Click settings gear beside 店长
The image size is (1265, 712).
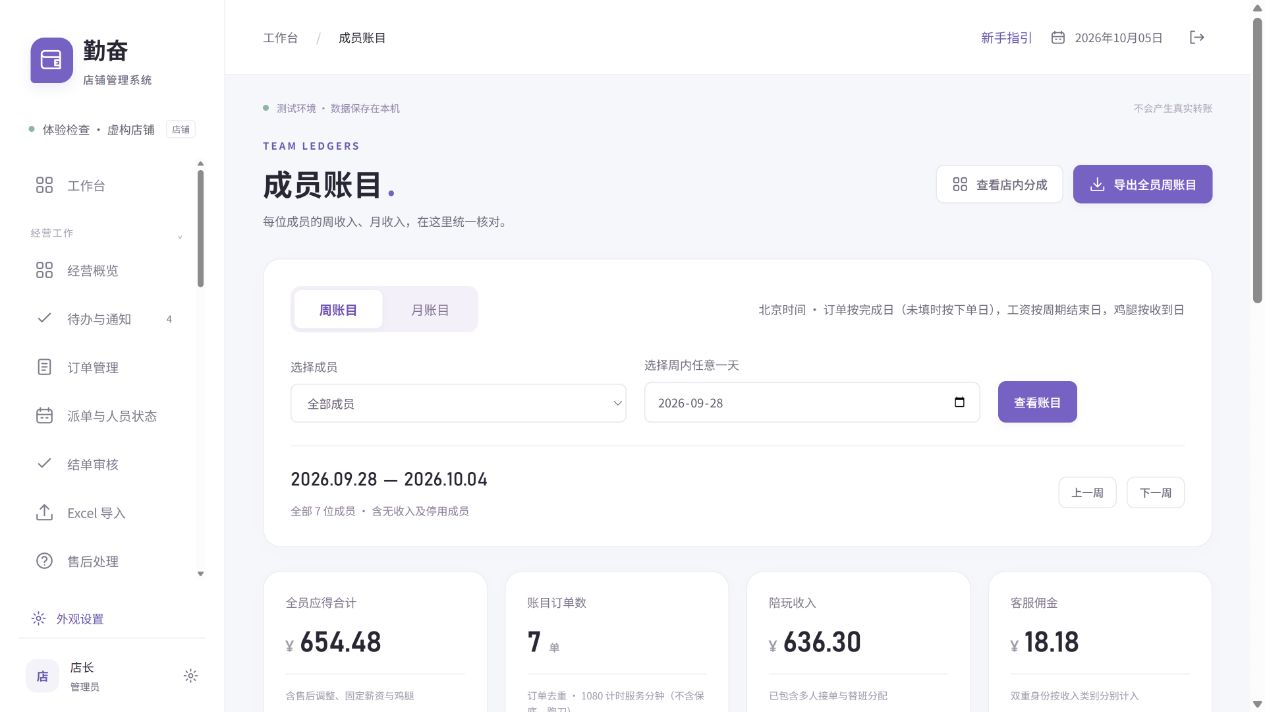[x=191, y=676]
